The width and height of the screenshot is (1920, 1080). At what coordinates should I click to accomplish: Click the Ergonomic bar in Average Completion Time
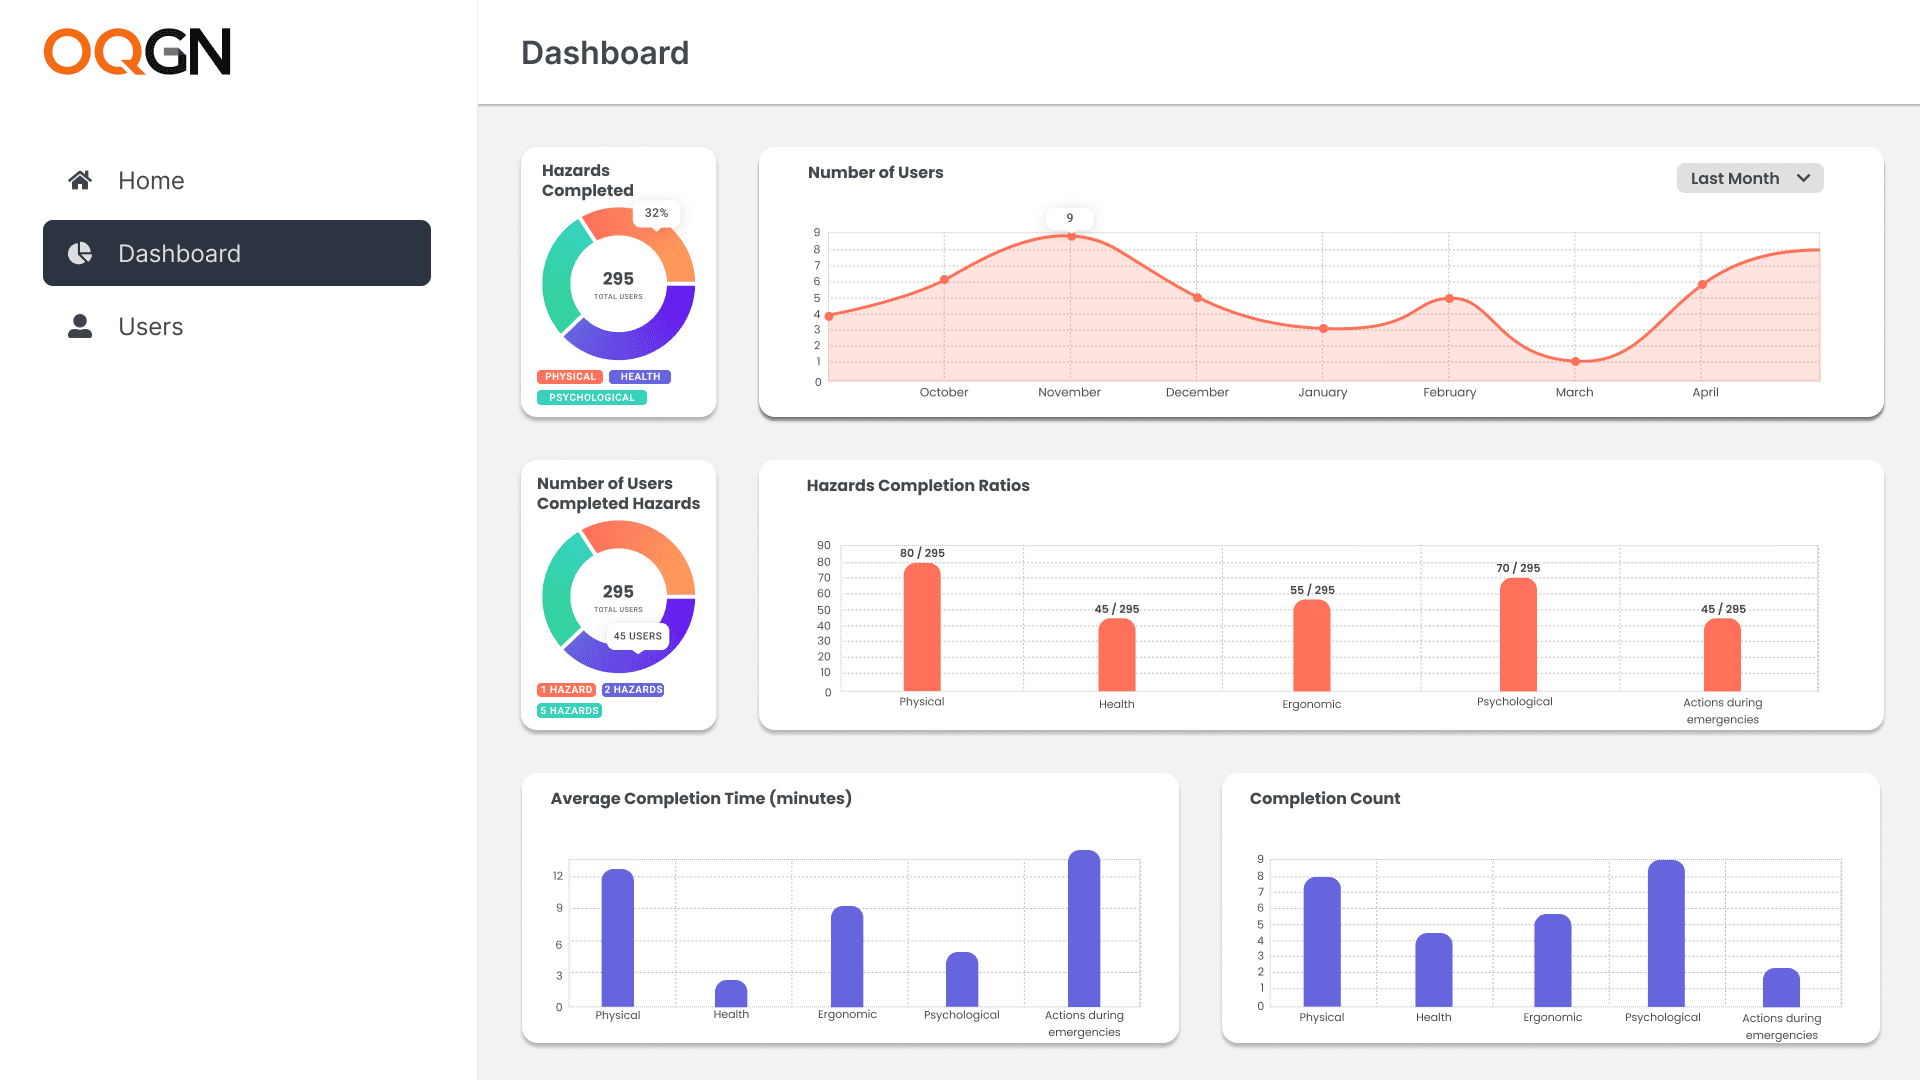(x=847, y=956)
